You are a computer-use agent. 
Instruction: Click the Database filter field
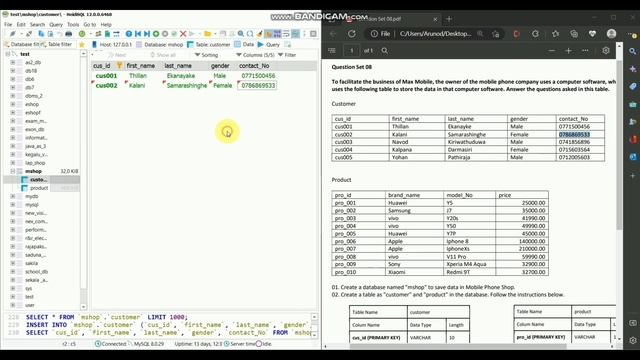coord(23,44)
